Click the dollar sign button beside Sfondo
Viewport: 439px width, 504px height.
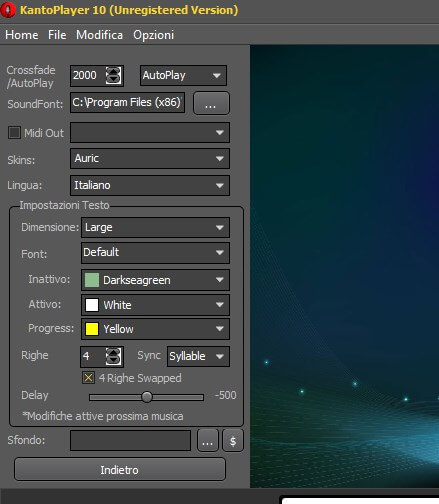tap(233, 441)
